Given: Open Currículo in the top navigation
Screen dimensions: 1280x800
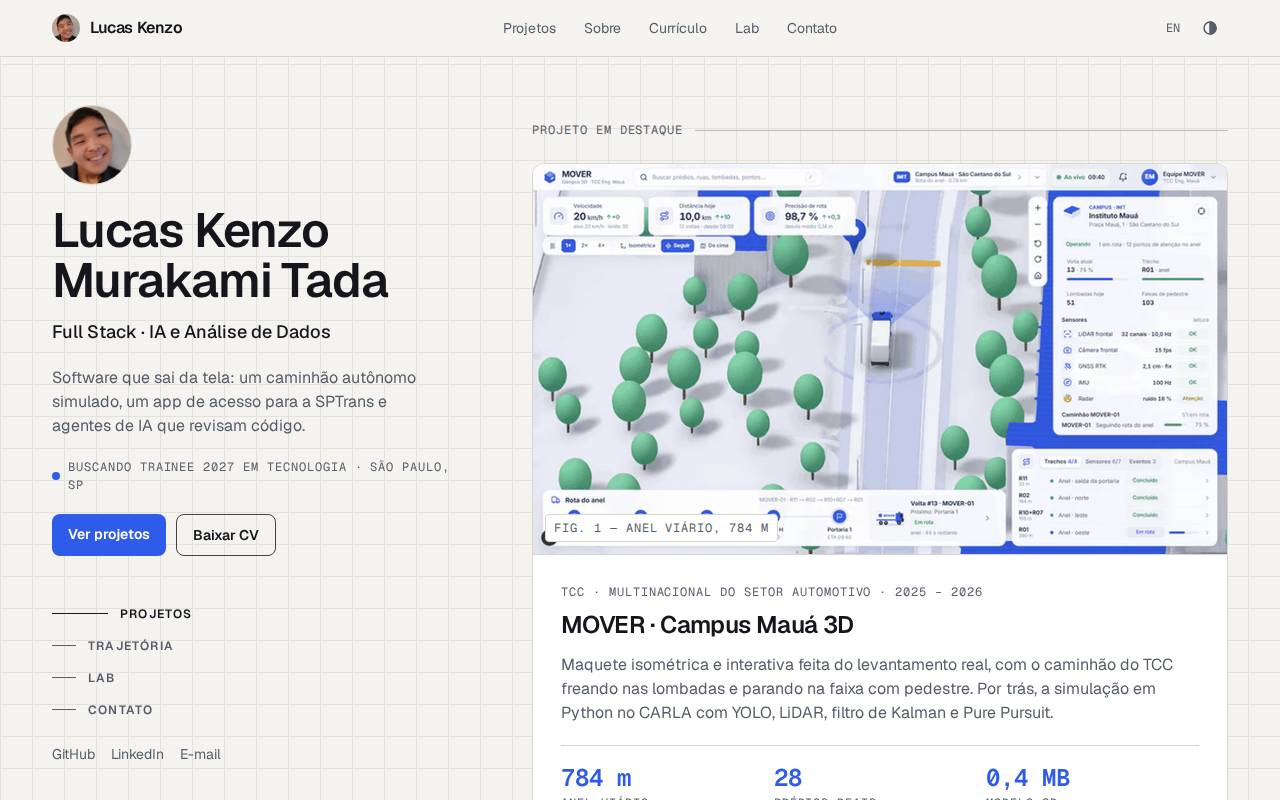Looking at the screenshot, I should click(x=678, y=28).
